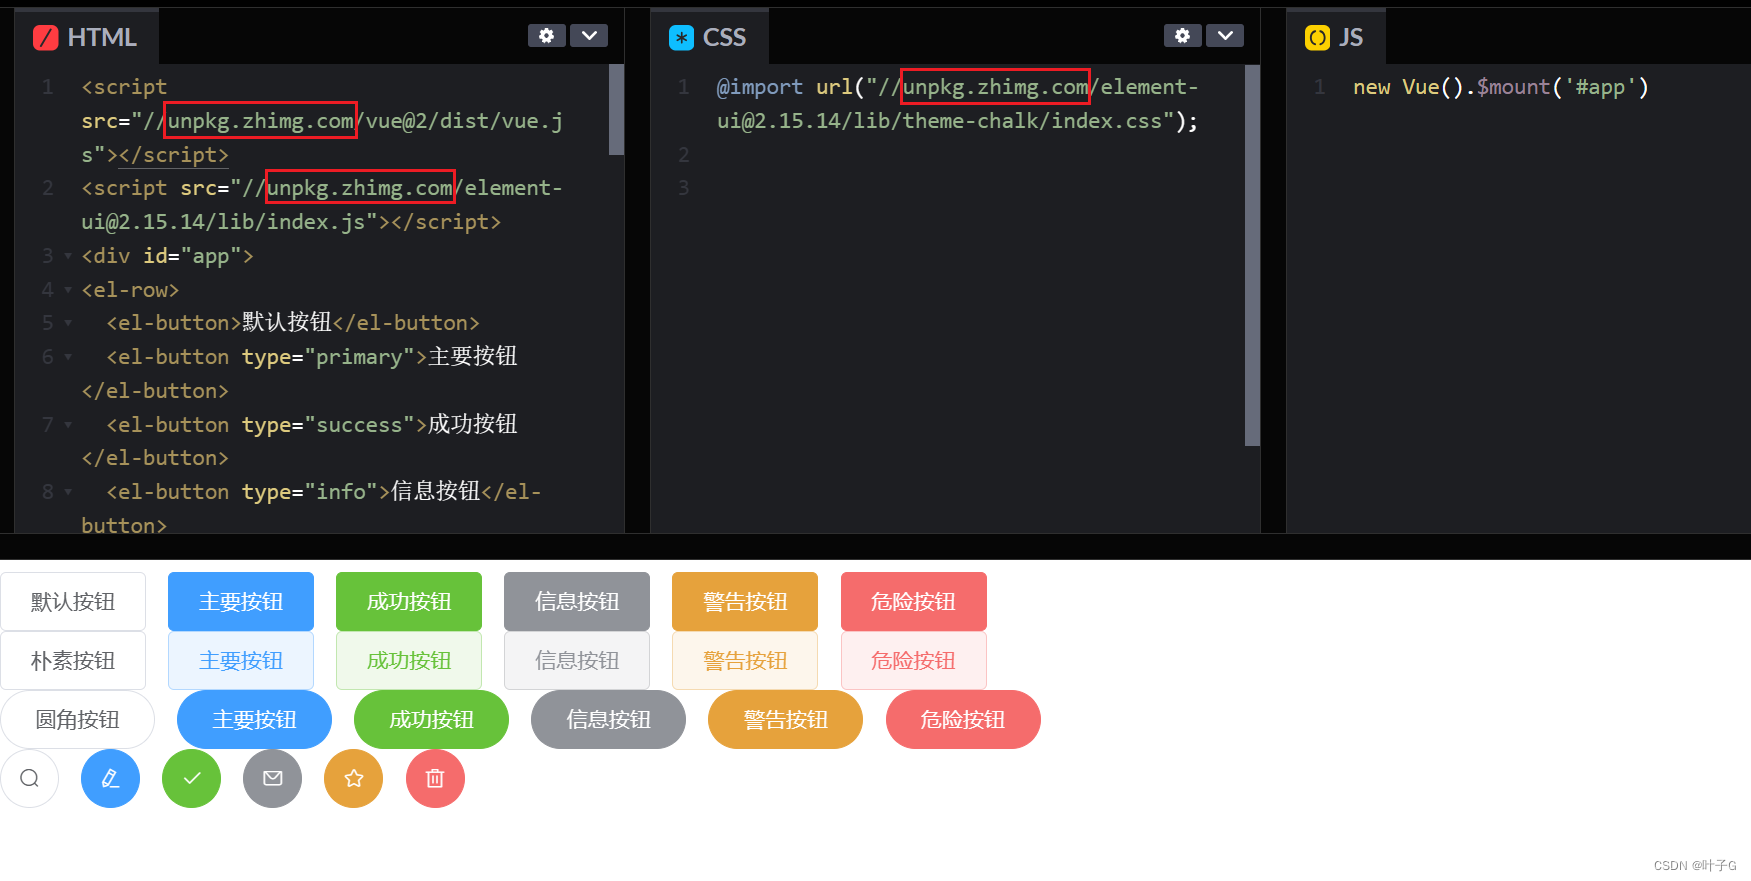Click the rounded red 危险按钮 button

click(x=963, y=719)
